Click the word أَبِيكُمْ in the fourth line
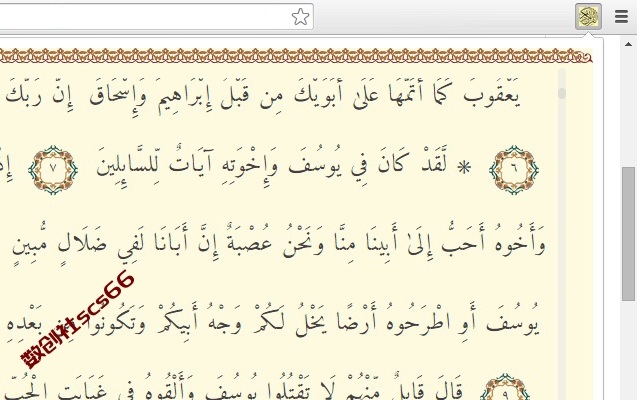This screenshot has width=640, height=400. pos(178,322)
